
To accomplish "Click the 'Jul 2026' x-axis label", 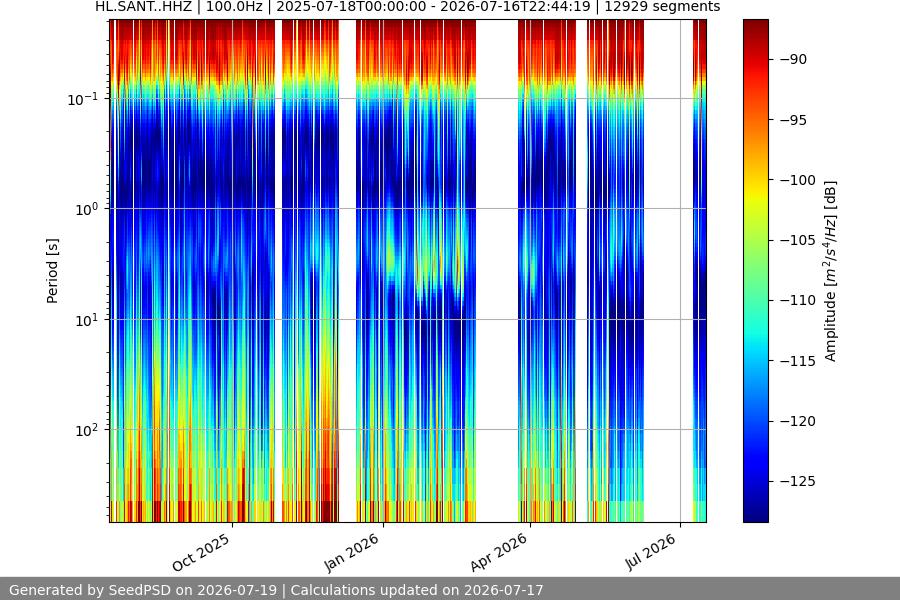I will coord(651,552).
